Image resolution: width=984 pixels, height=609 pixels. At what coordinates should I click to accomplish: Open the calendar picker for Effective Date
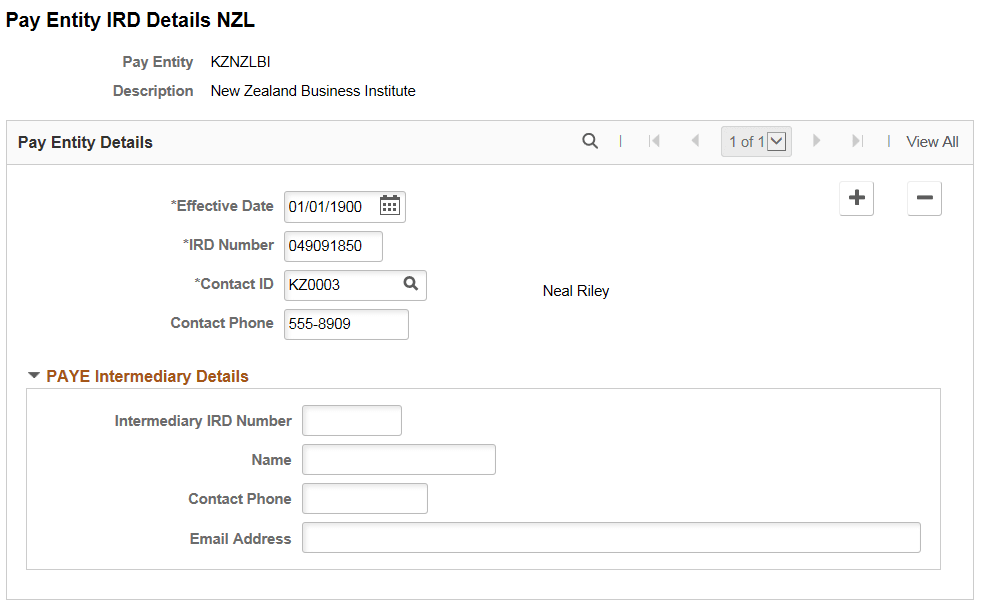pyautogui.click(x=390, y=206)
